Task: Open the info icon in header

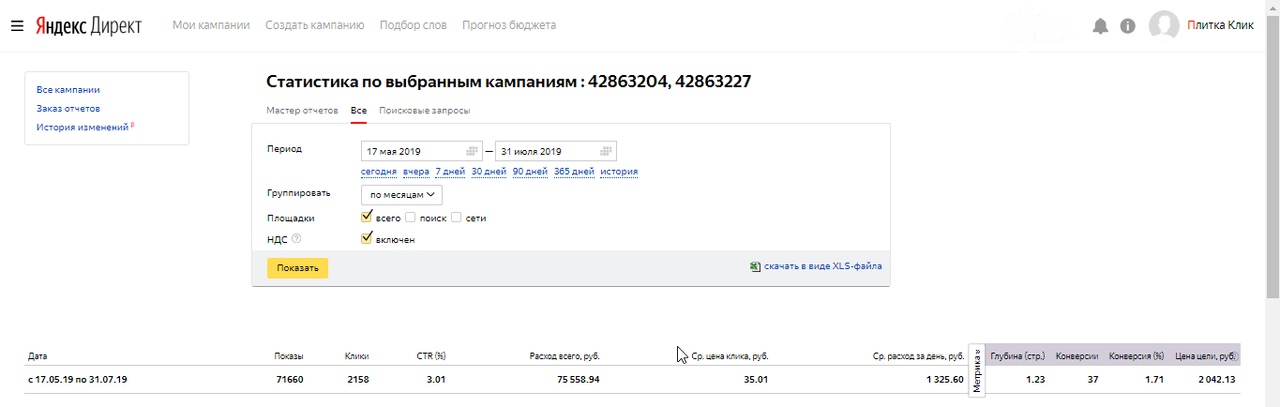Action: [1128, 26]
